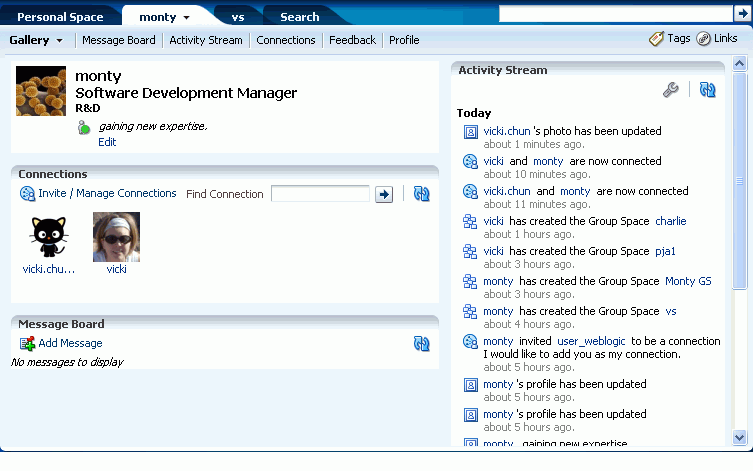The width and height of the screenshot is (753, 471).
Task: Click group space icon beside charlie entry
Action: click(470, 221)
